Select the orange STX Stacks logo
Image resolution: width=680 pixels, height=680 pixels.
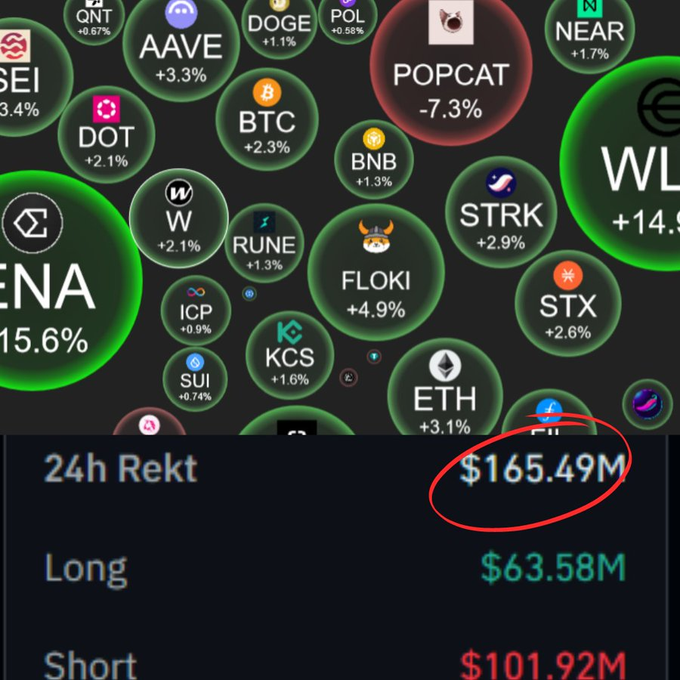pyautogui.click(x=568, y=276)
